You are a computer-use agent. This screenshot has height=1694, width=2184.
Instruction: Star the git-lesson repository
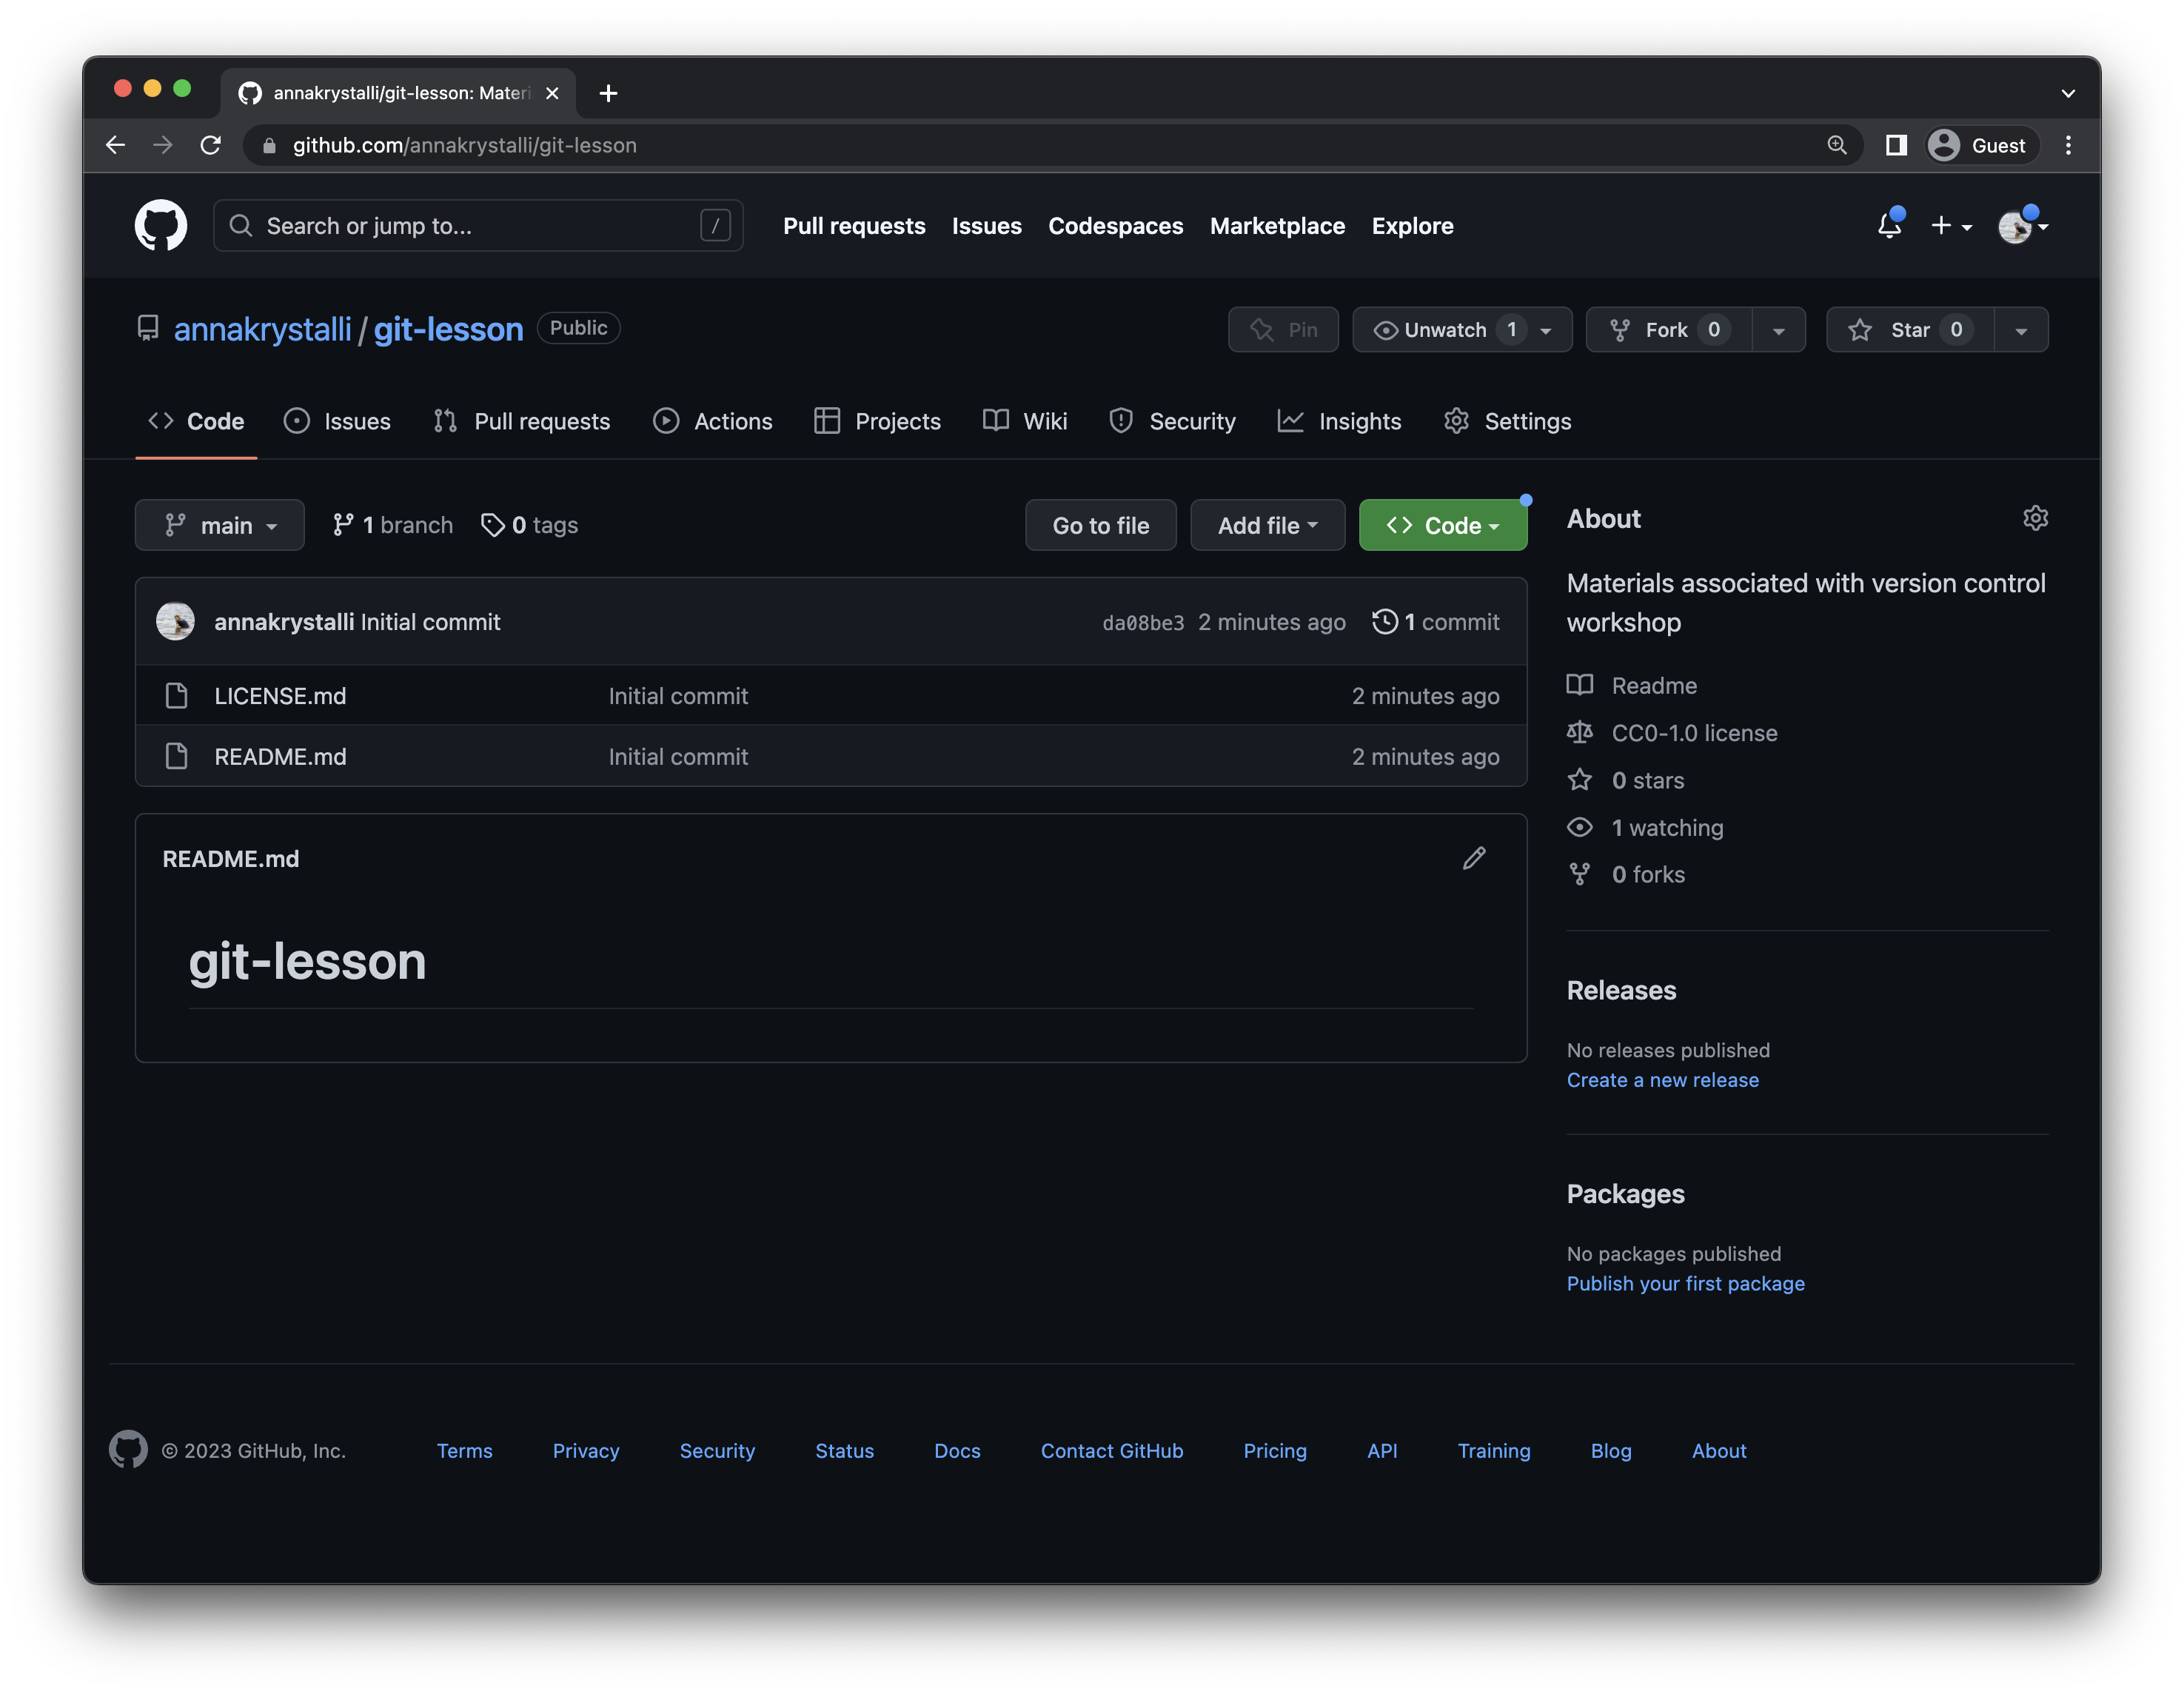(x=1910, y=330)
